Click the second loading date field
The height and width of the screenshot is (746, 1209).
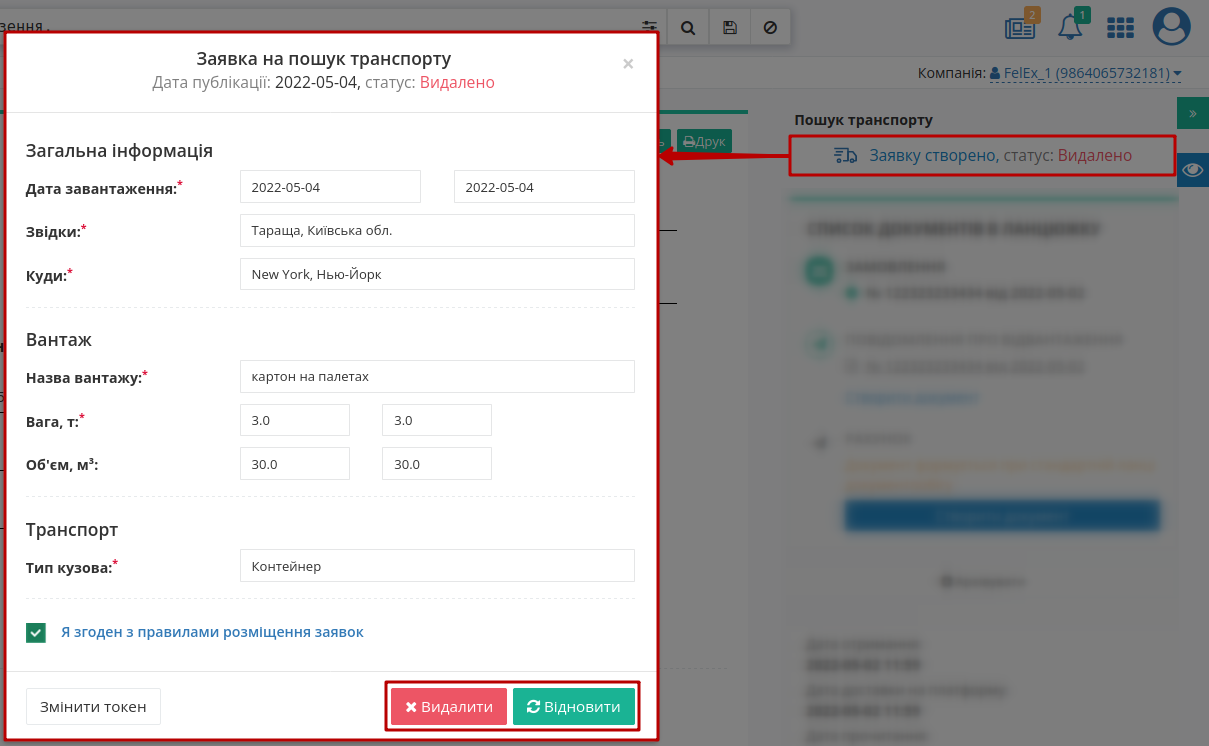(544, 187)
